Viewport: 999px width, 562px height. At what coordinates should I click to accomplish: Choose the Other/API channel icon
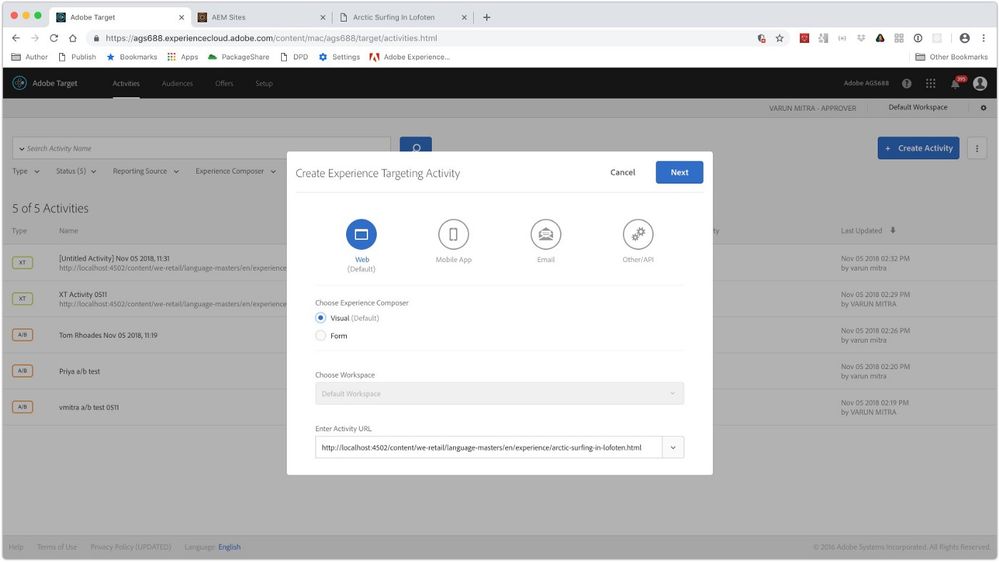637,234
